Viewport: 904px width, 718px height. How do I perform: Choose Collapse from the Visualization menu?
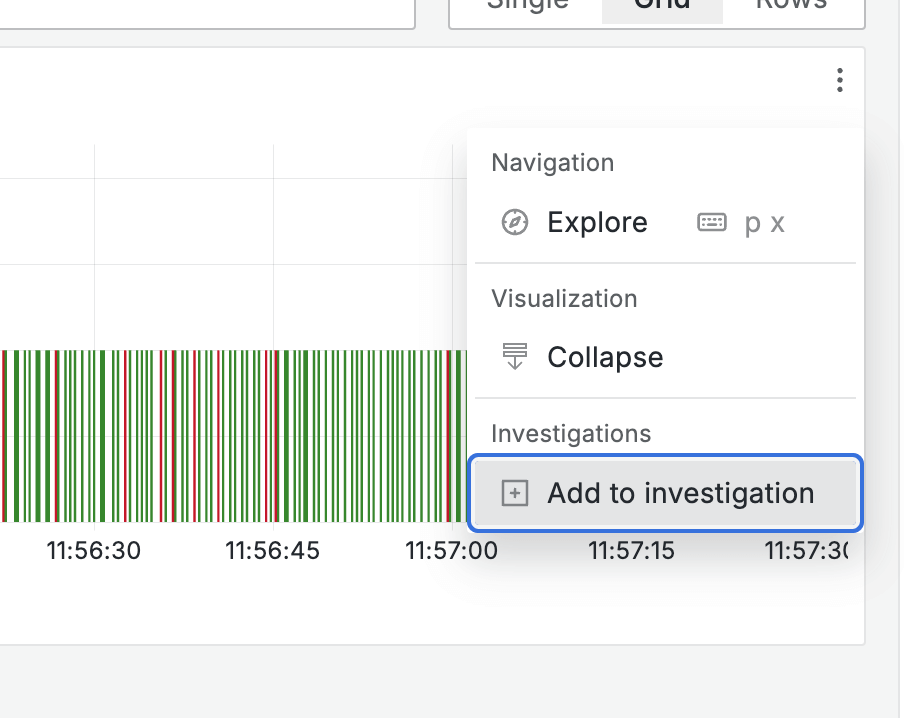coord(605,357)
